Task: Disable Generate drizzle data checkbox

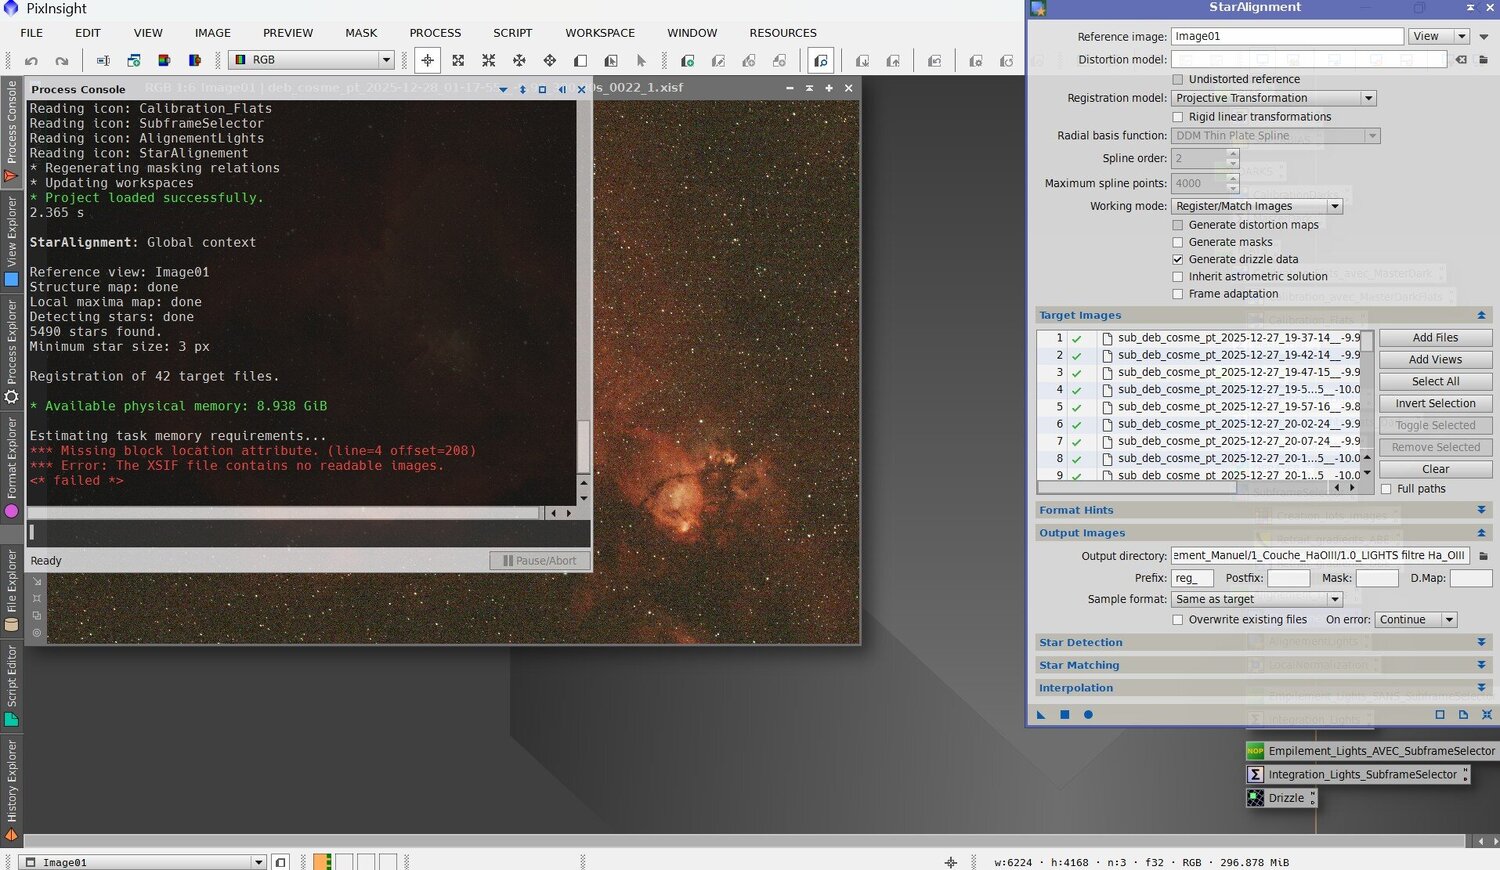Action: (1178, 259)
